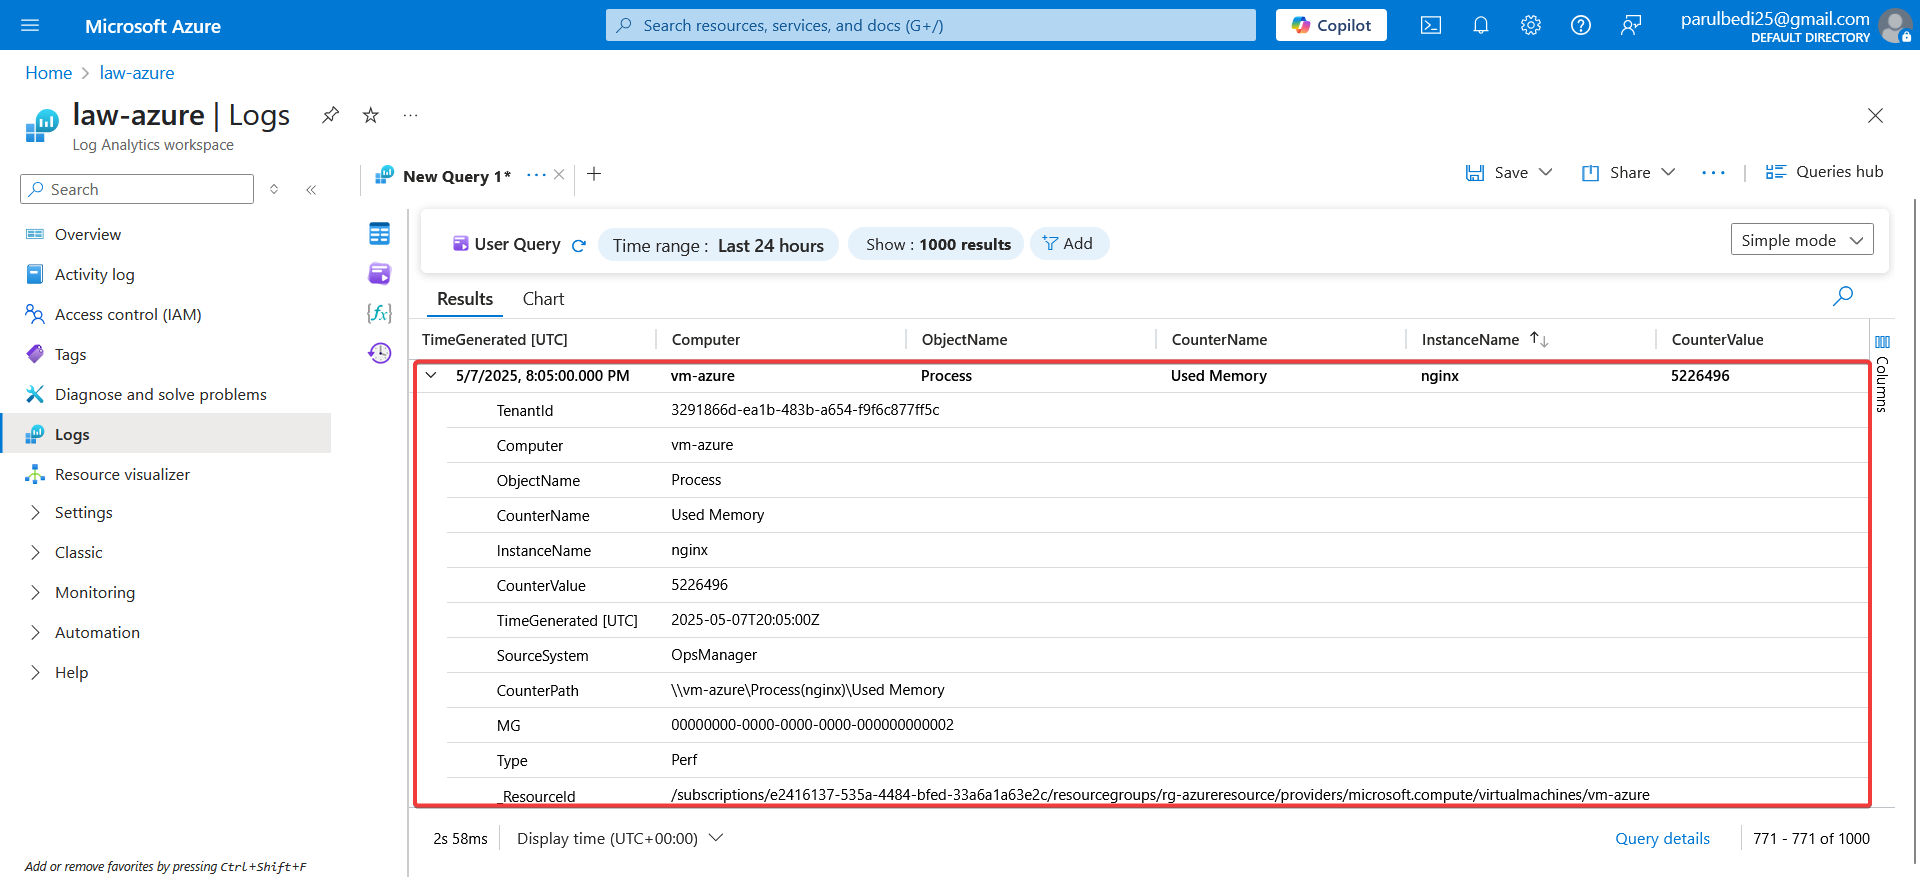Expand the Classic menu group
Image resolution: width=1920 pixels, height=877 pixels.
point(79,553)
